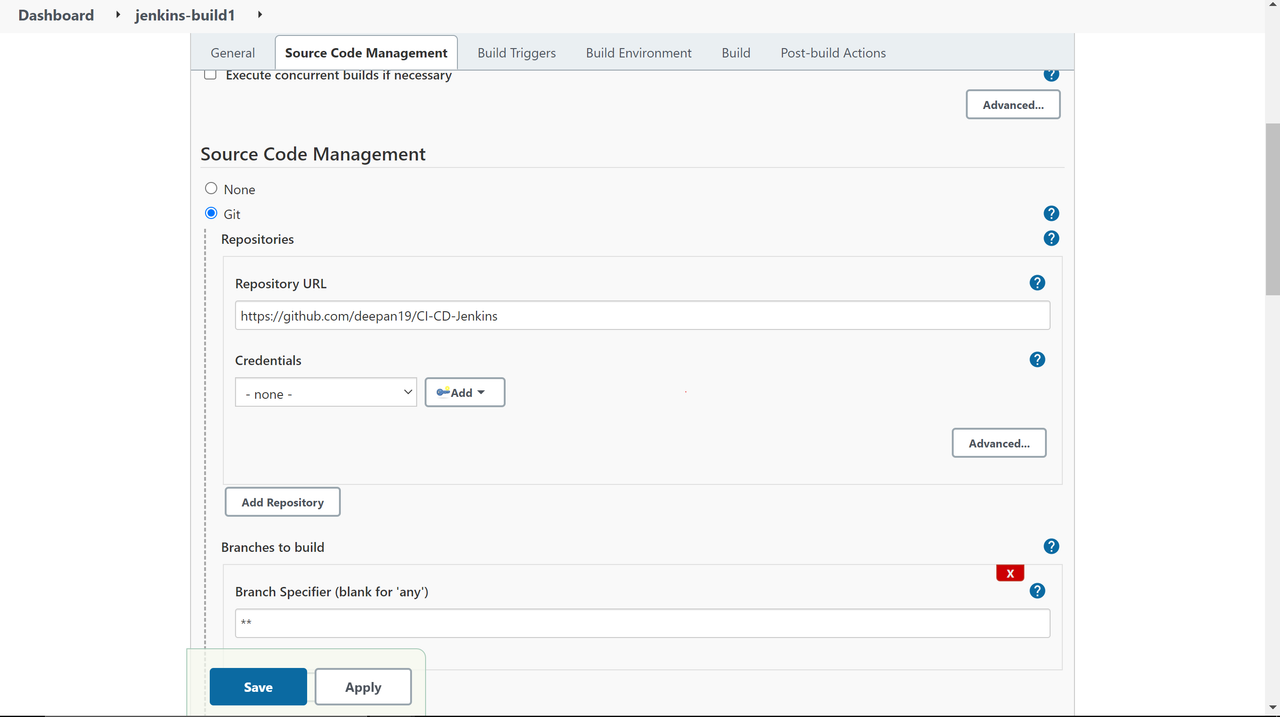Focus the Branch Specifier input field
This screenshot has height=717, width=1280.
click(x=642, y=623)
